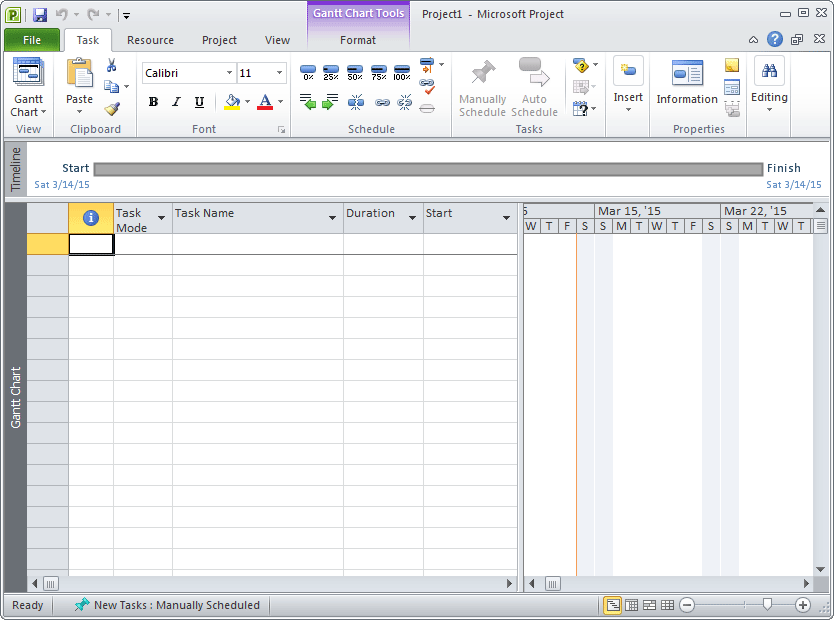Open Font dialog launcher
The height and width of the screenshot is (620, 834).
281,130
